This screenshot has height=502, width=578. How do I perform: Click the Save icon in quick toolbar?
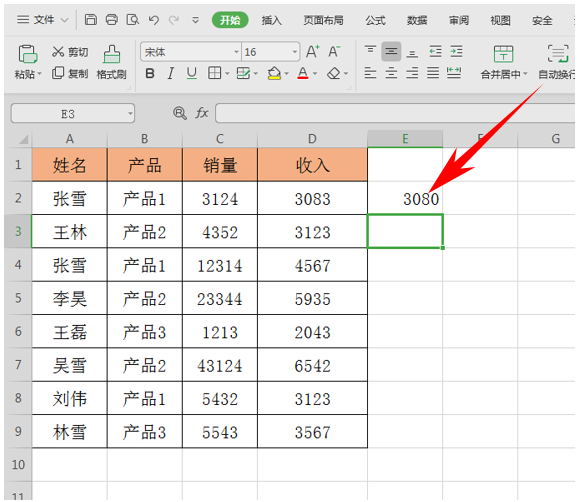(x=91, y=20)
